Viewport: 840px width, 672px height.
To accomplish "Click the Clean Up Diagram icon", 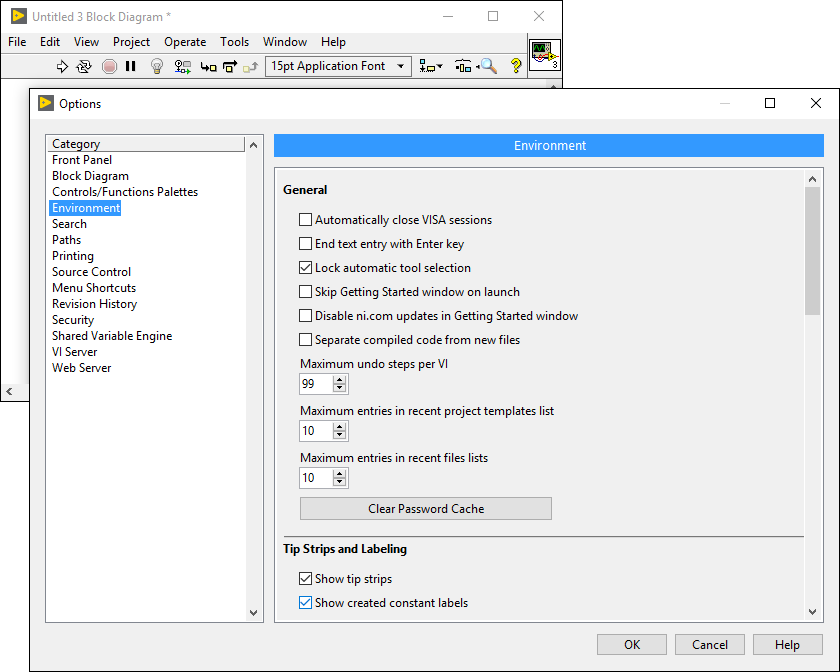I will coord(463,66).
